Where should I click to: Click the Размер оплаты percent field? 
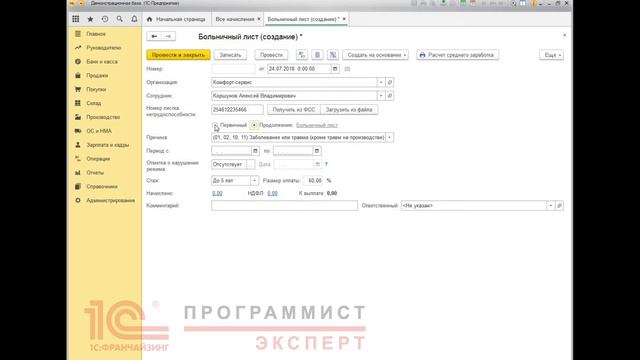pos(313,180)
